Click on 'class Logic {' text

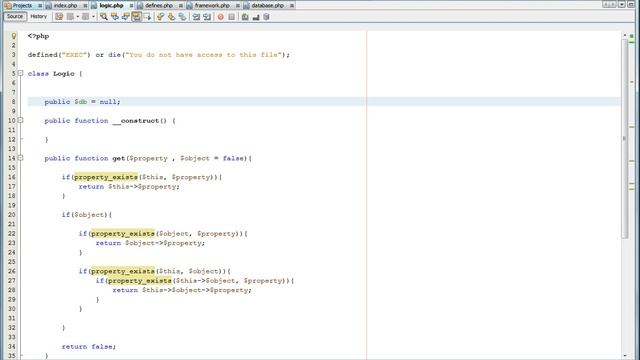click(x=55, y=73)
